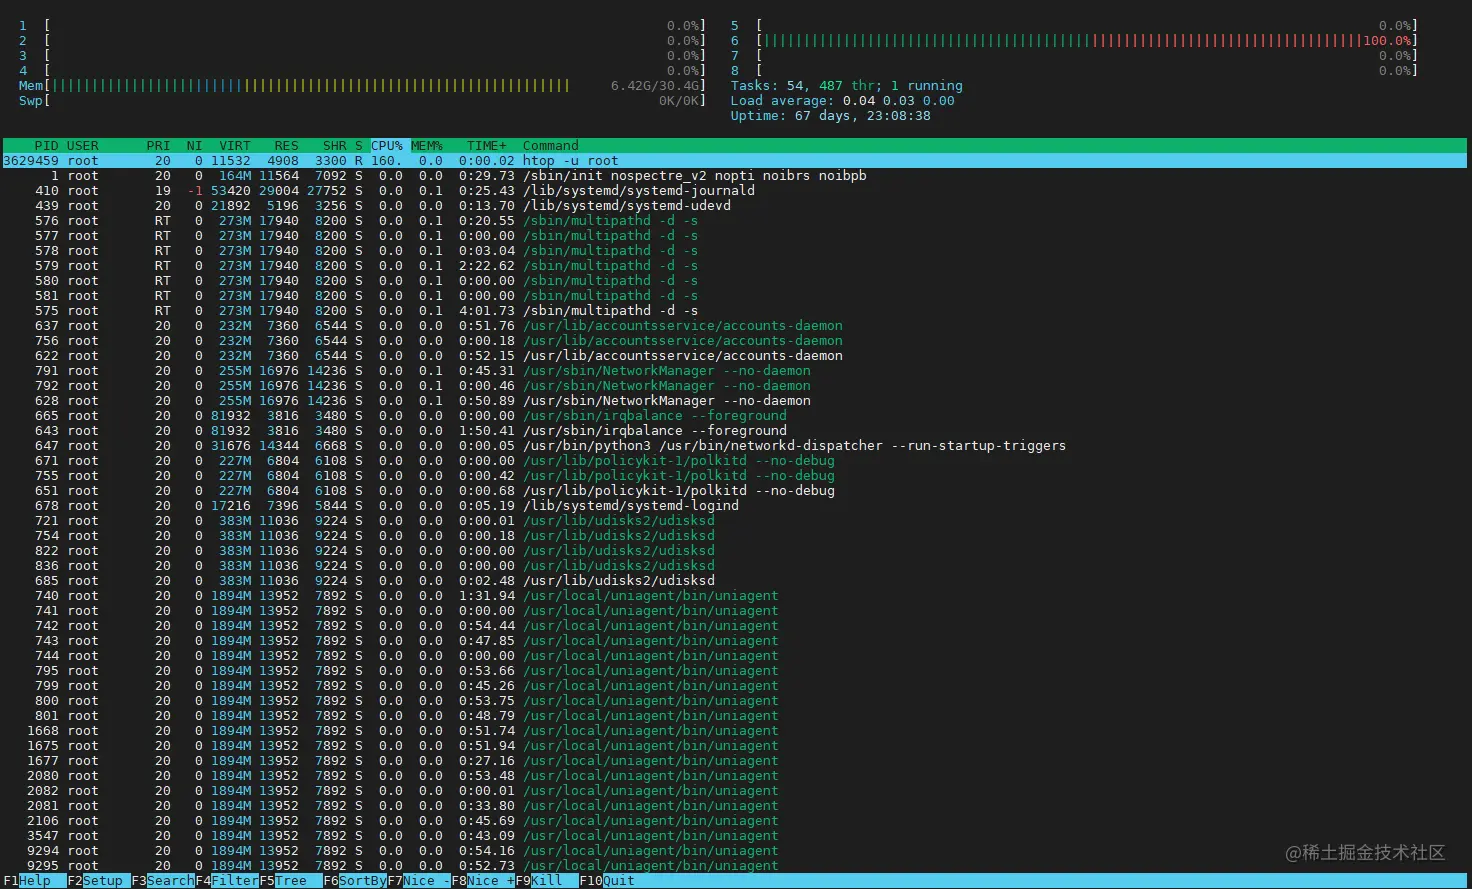Raise nice value with F8 Nice +
The height and width of the screenshot is (889, 1472).
483,881
